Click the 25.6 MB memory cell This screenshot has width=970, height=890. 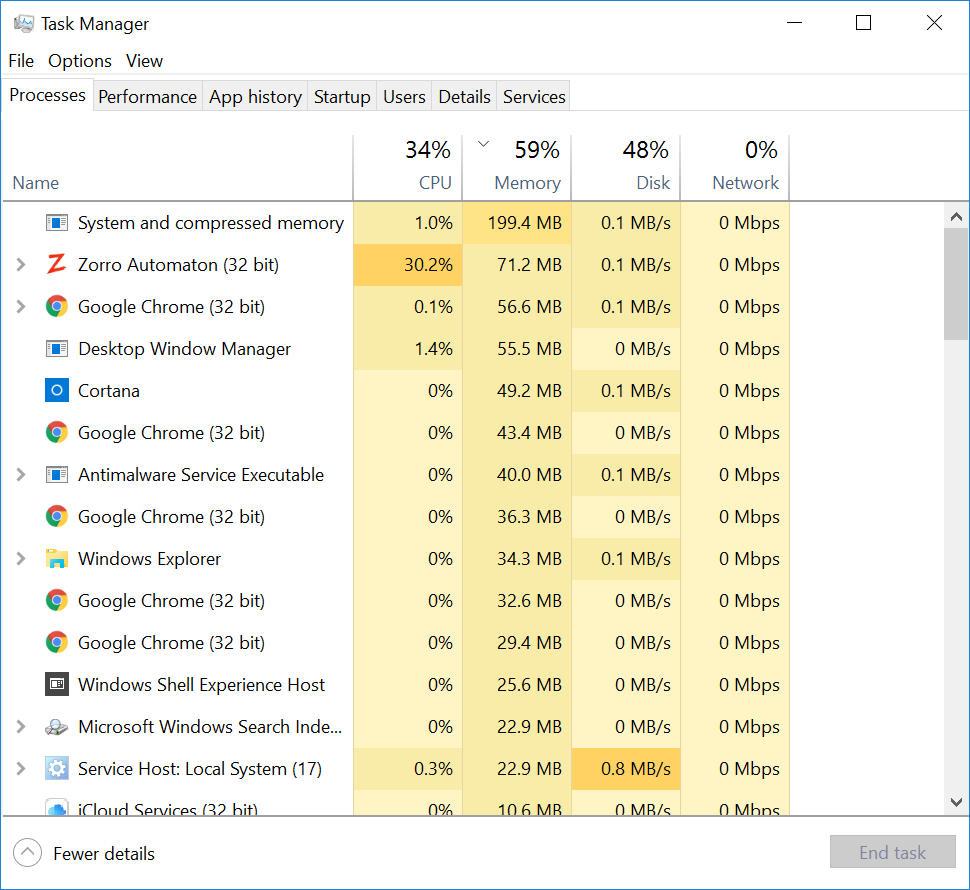click(517, 685)
